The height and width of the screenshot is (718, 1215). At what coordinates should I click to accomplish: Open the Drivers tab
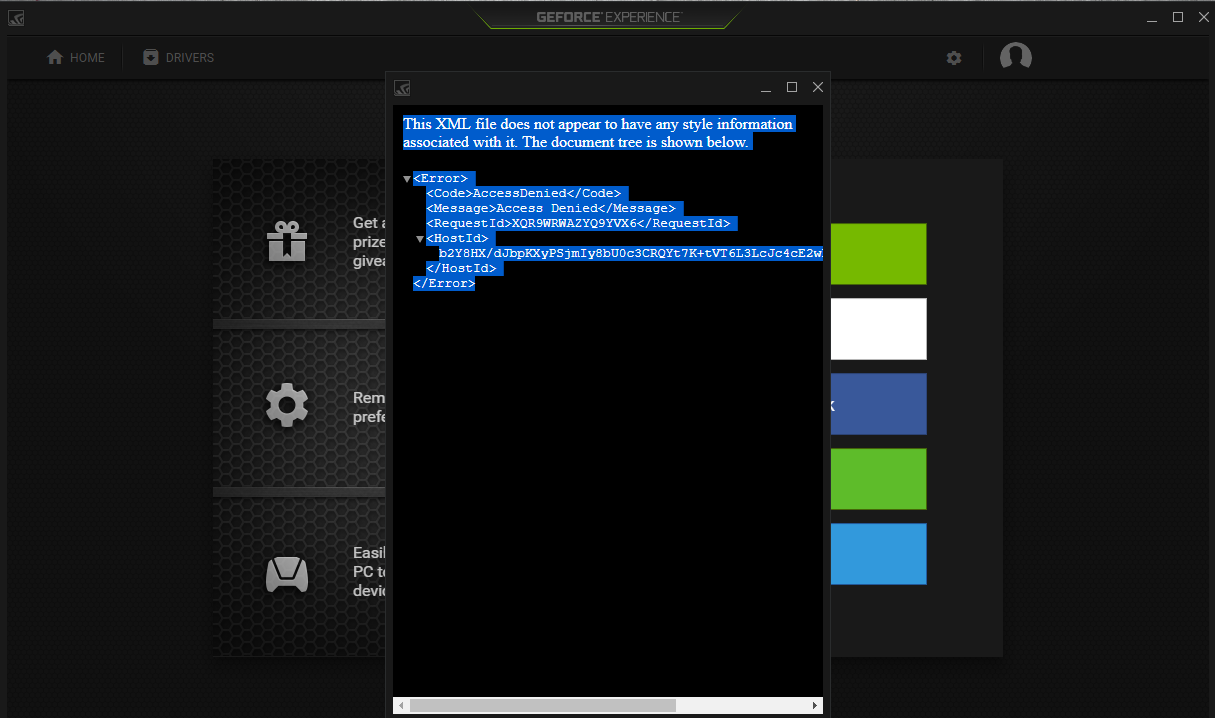(178, 58)
